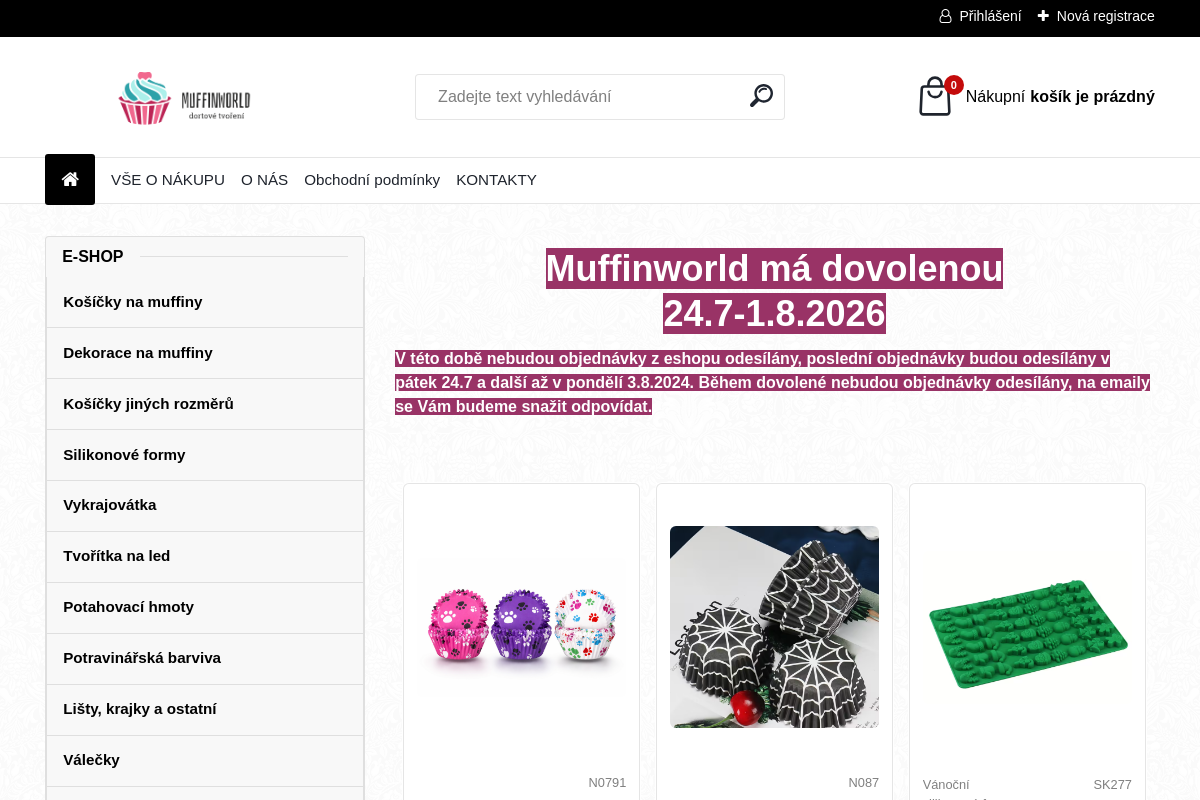Open KONTAKTY menu item
The width and height of the screenshot is (1200, 800).
click(x=496, y=180)
